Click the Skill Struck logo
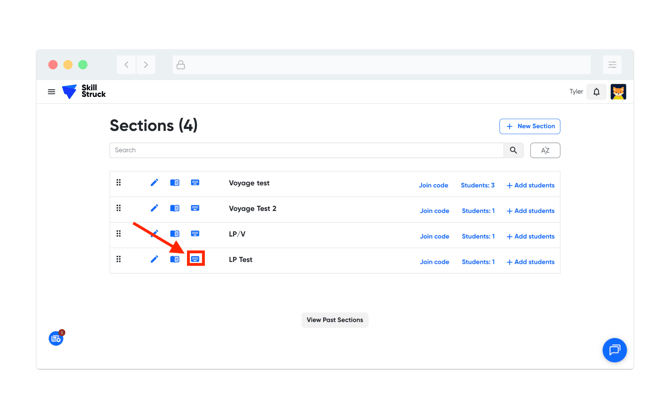Viewport: 670px width, 418px height. tap(84, 92)
